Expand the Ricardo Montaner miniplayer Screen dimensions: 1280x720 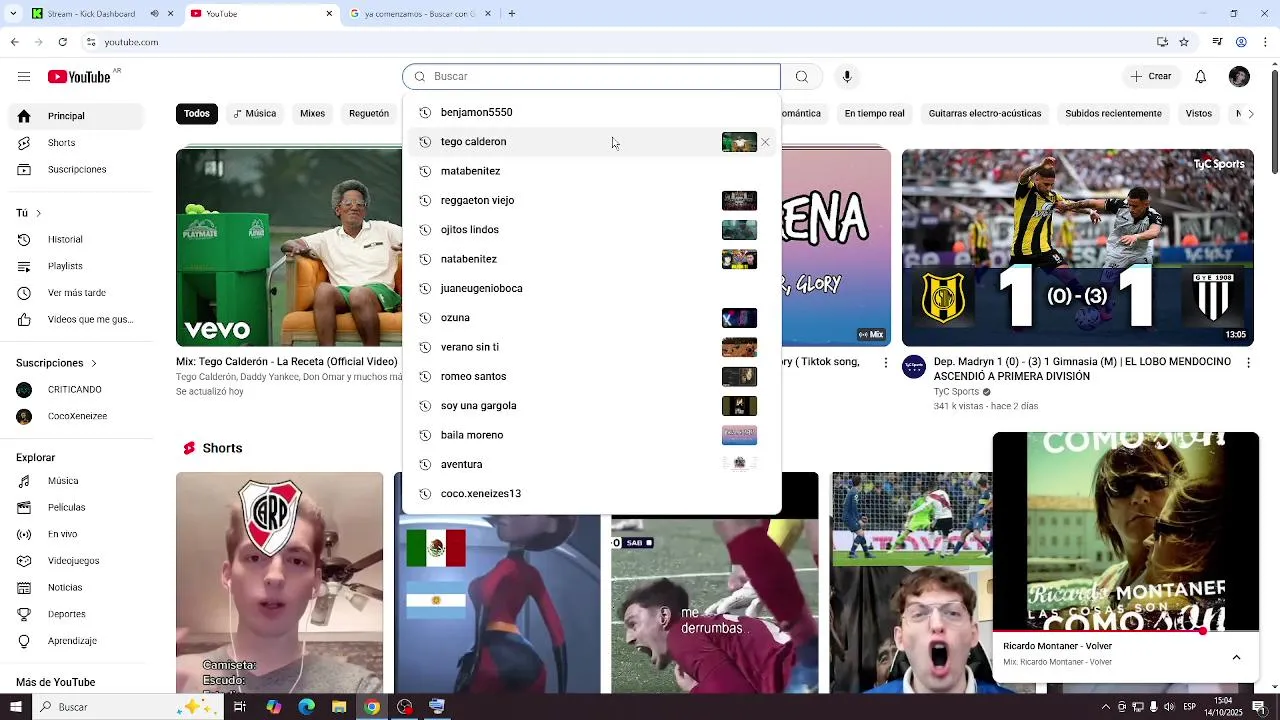click(1236, 657)
